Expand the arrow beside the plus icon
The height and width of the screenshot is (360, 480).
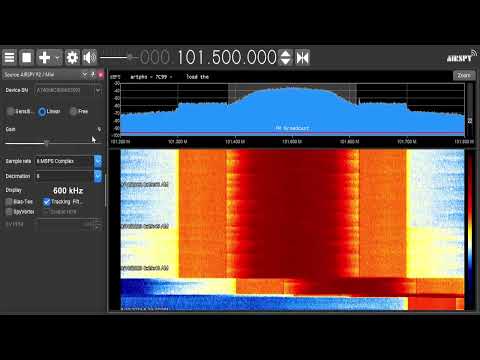[57, 57]
